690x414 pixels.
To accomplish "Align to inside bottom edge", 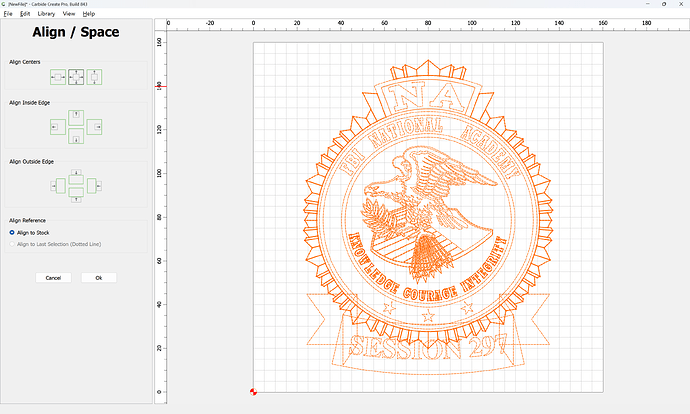I will (x=76, y=136).
